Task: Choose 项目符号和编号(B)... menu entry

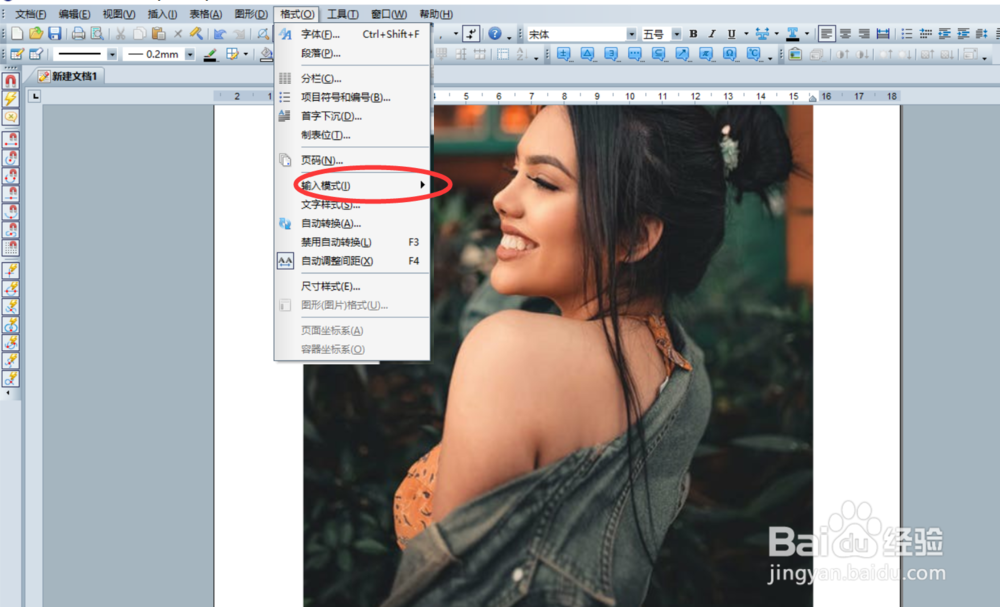Action: click(352, 97)
